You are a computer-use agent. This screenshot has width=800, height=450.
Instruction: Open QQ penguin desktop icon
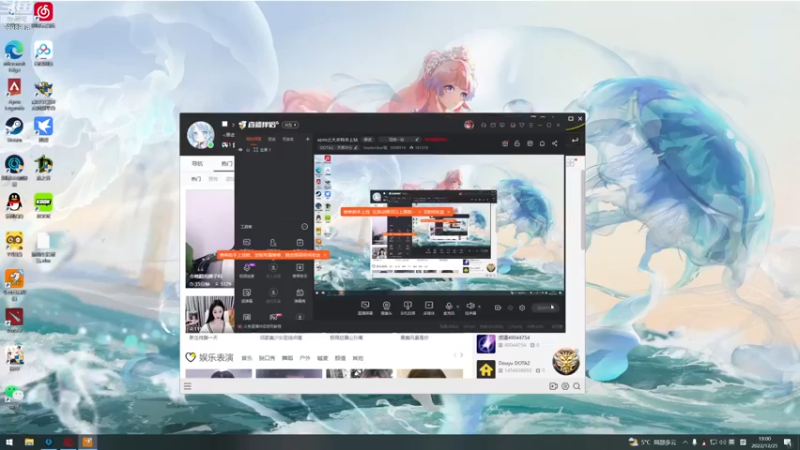pyautogui.click(x=14, y=206)
